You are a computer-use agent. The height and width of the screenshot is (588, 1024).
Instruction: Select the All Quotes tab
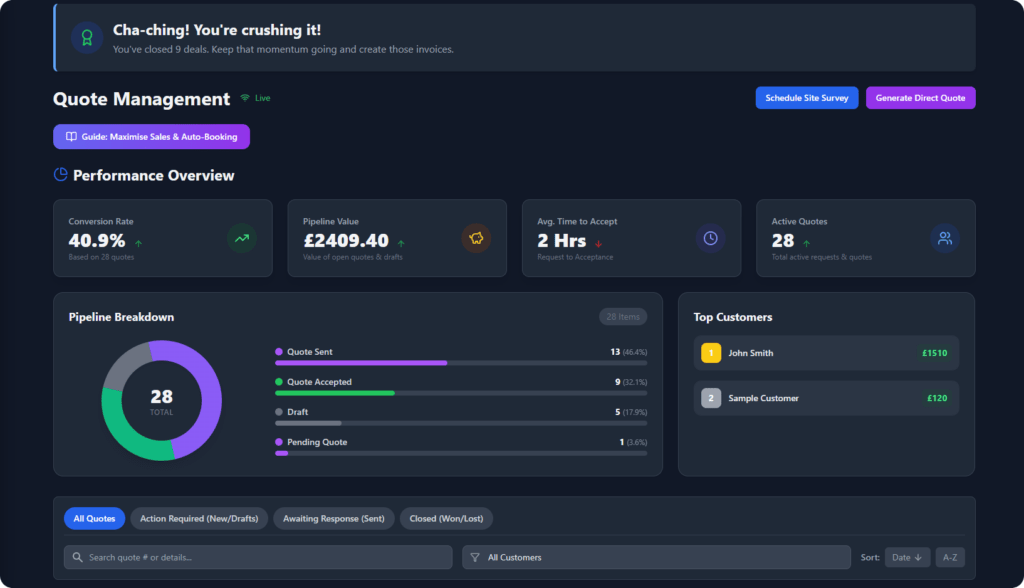point(94,518)
